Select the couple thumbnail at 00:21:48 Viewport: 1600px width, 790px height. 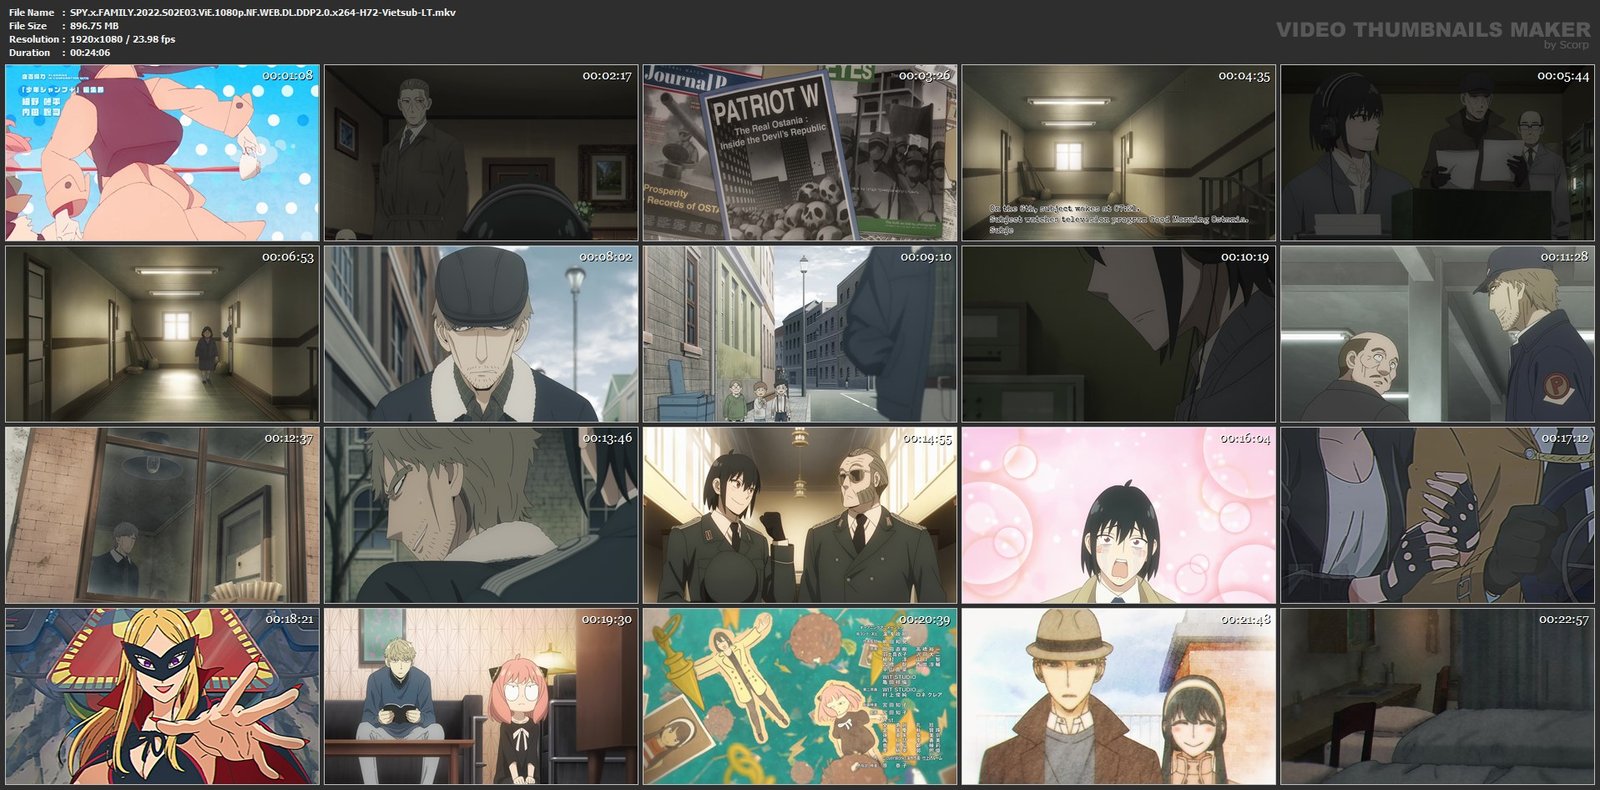[x=1119, y=697]
